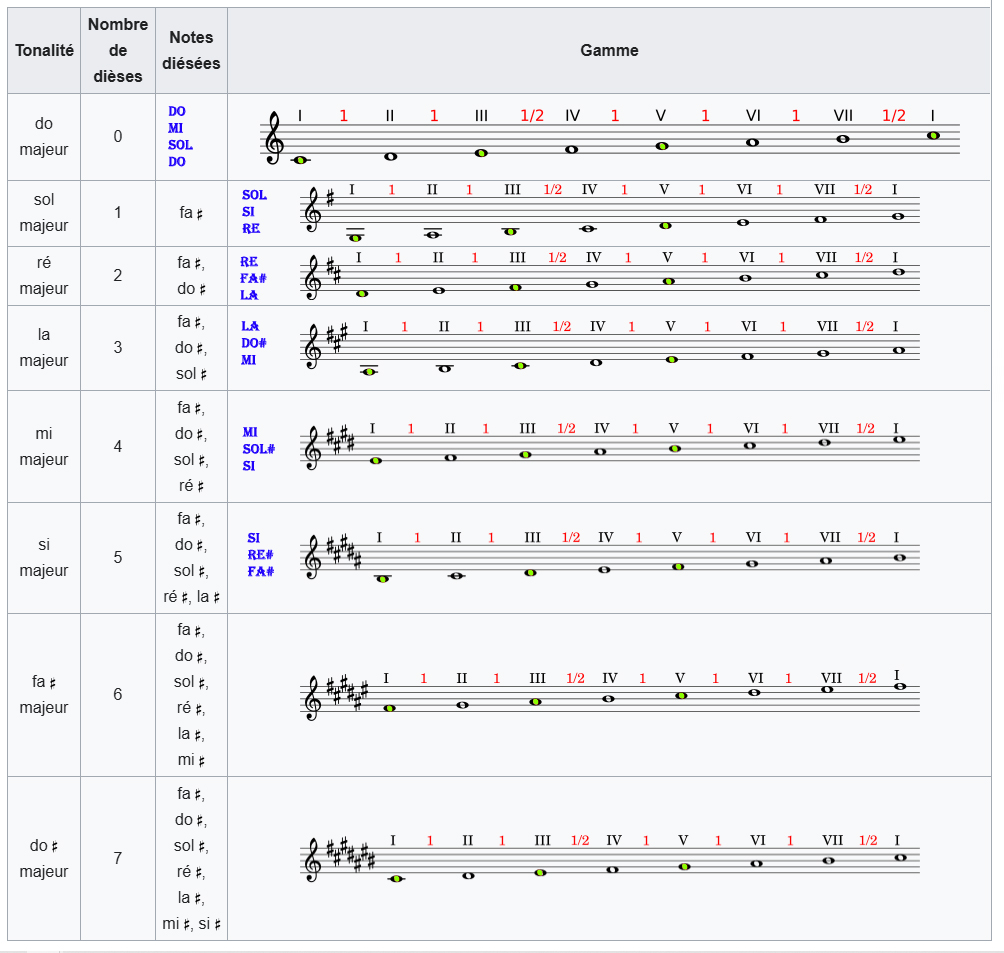Viewport: 1004px width, 953px height.
Task: Click the "Gamme" column header
Action: pos(609,51)
